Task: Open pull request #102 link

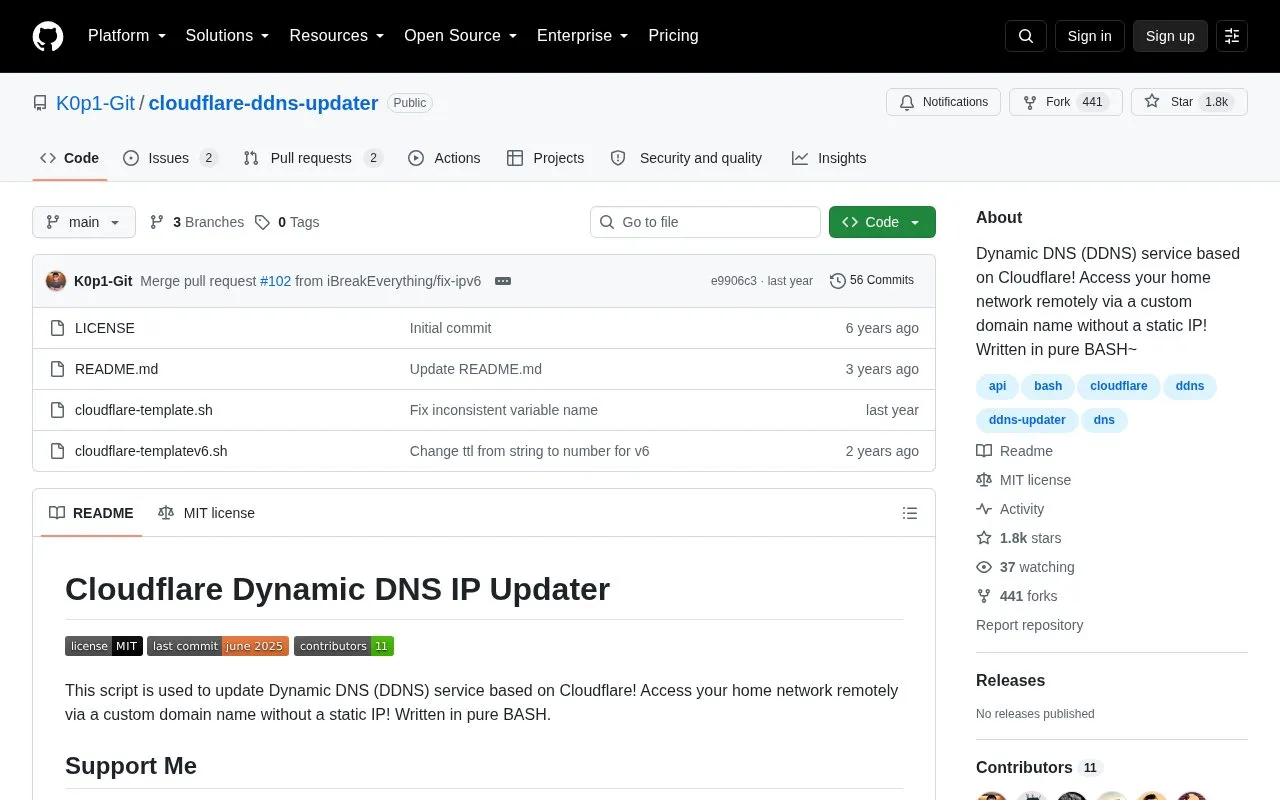Action: [x=275, y=281]
